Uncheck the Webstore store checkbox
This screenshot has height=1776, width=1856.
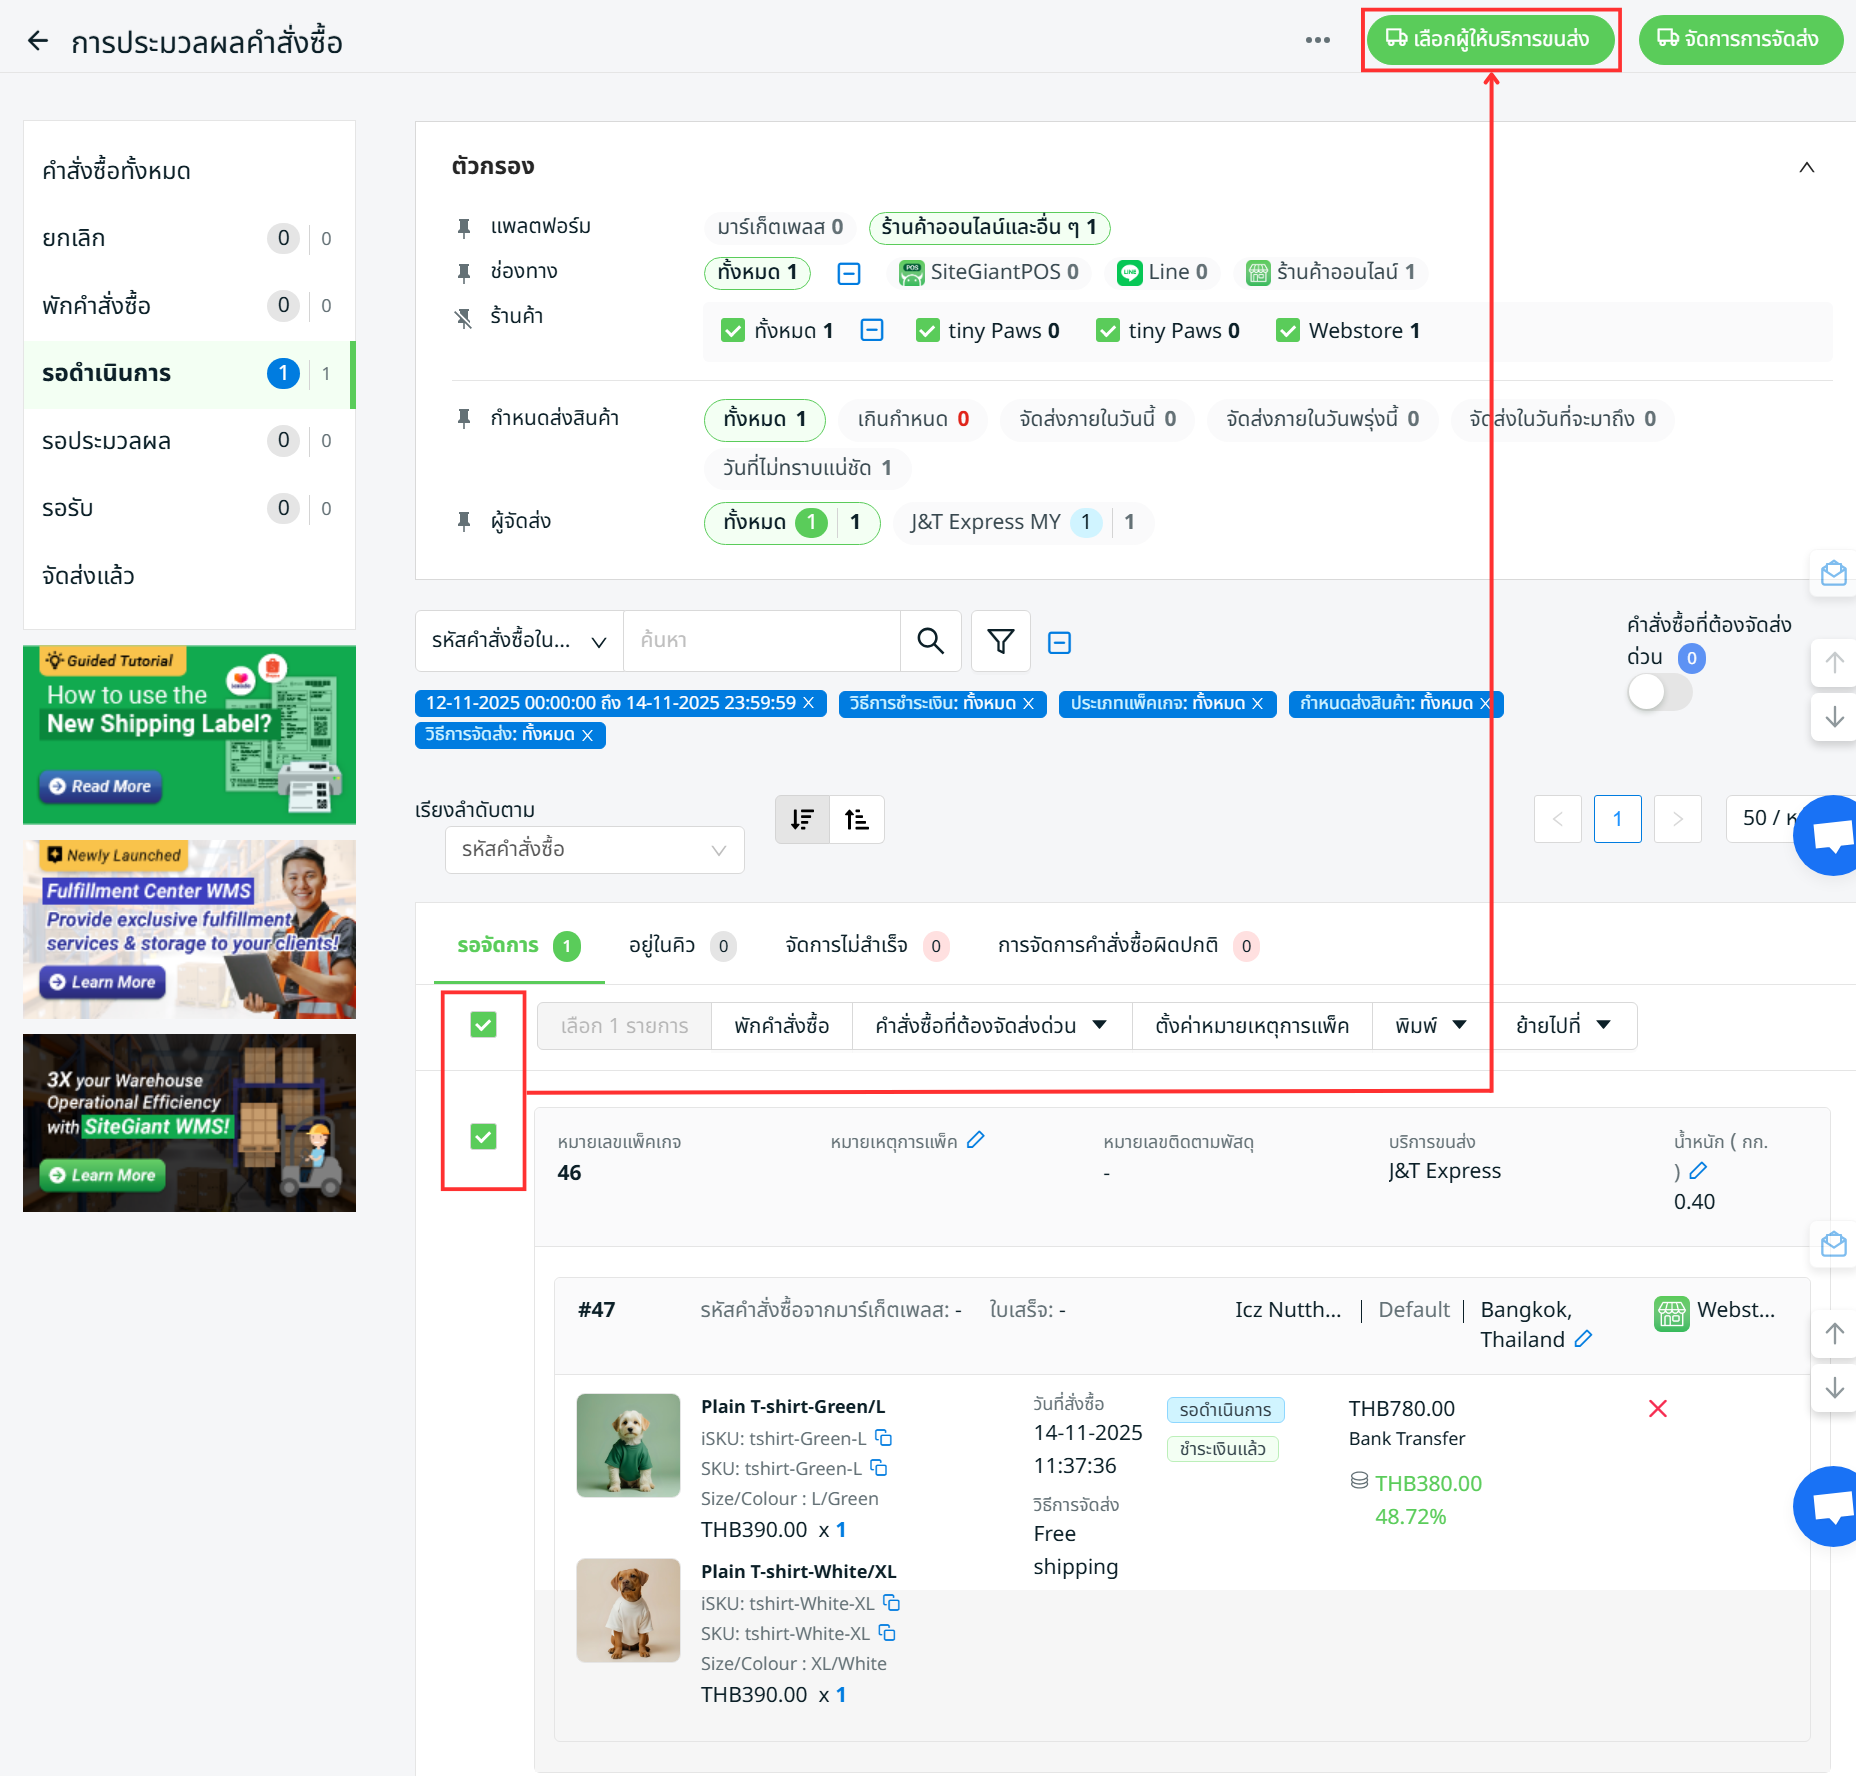1288,331
